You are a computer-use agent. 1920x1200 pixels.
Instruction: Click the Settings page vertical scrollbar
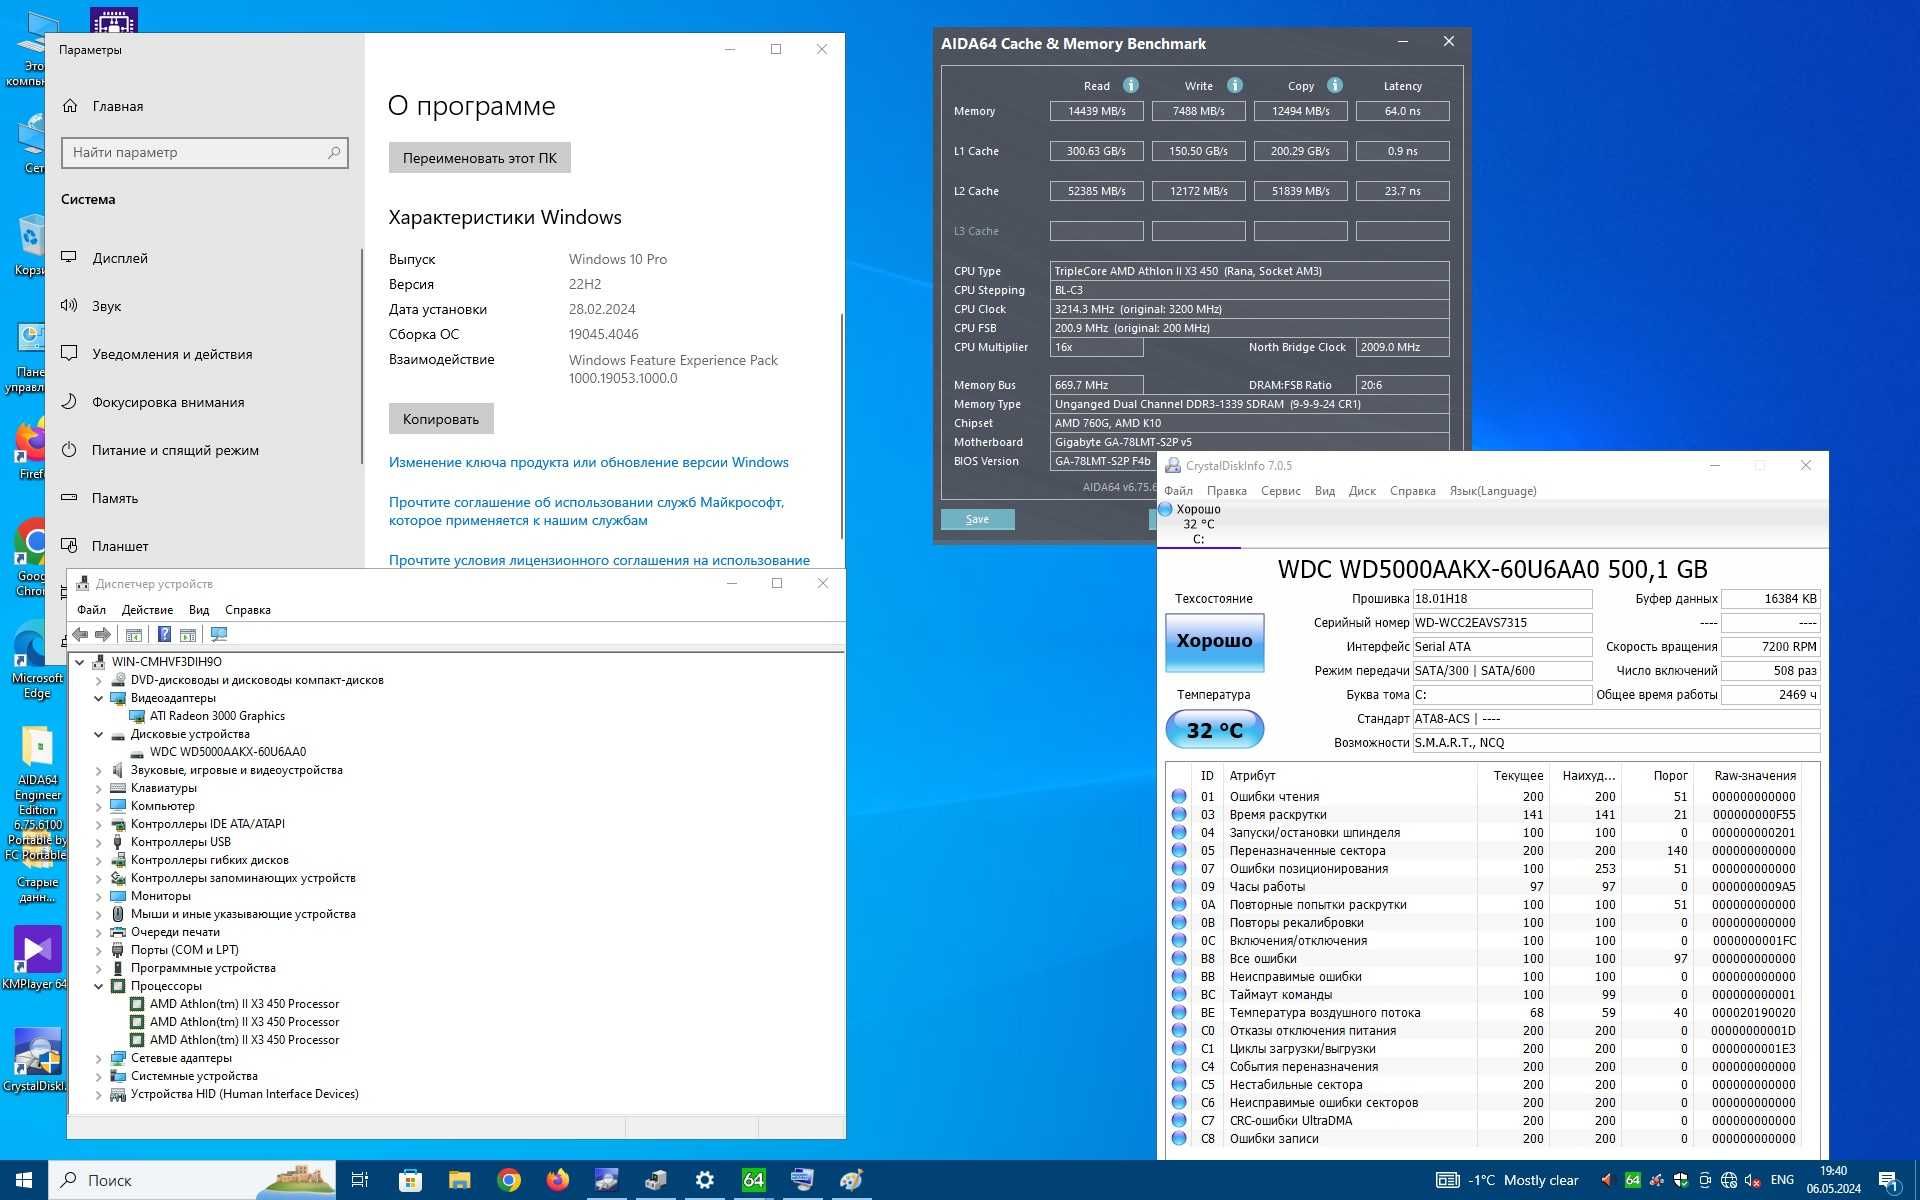coord(841,425)
